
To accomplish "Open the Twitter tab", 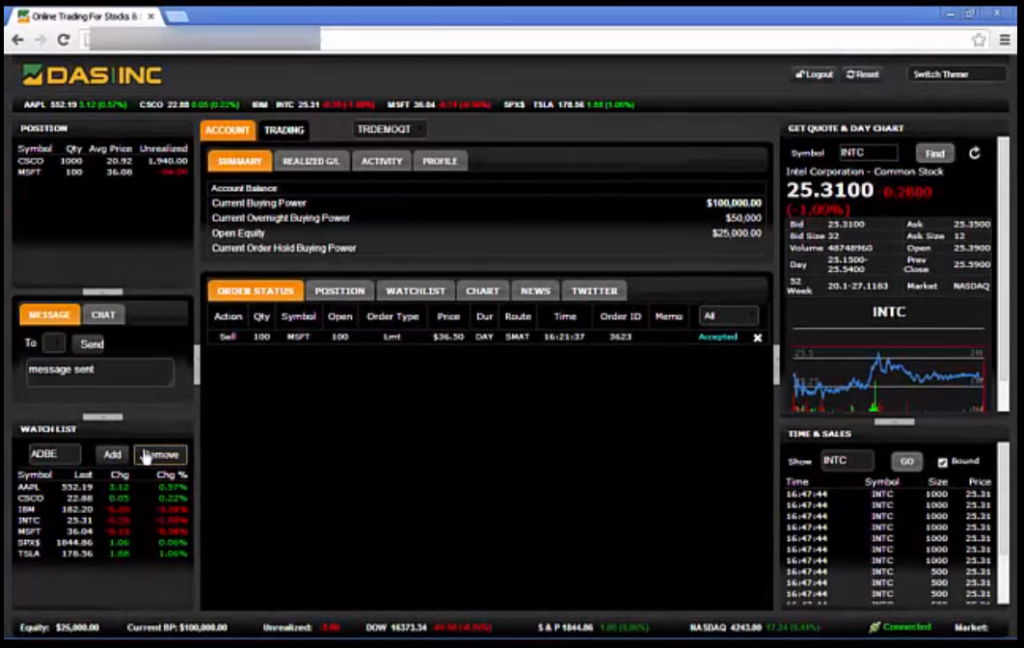I will (x=594, y=291).
